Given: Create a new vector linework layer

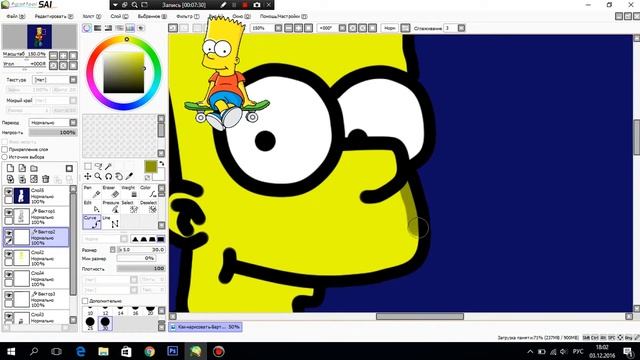Looking at the screenshot, I should point(22,168).
